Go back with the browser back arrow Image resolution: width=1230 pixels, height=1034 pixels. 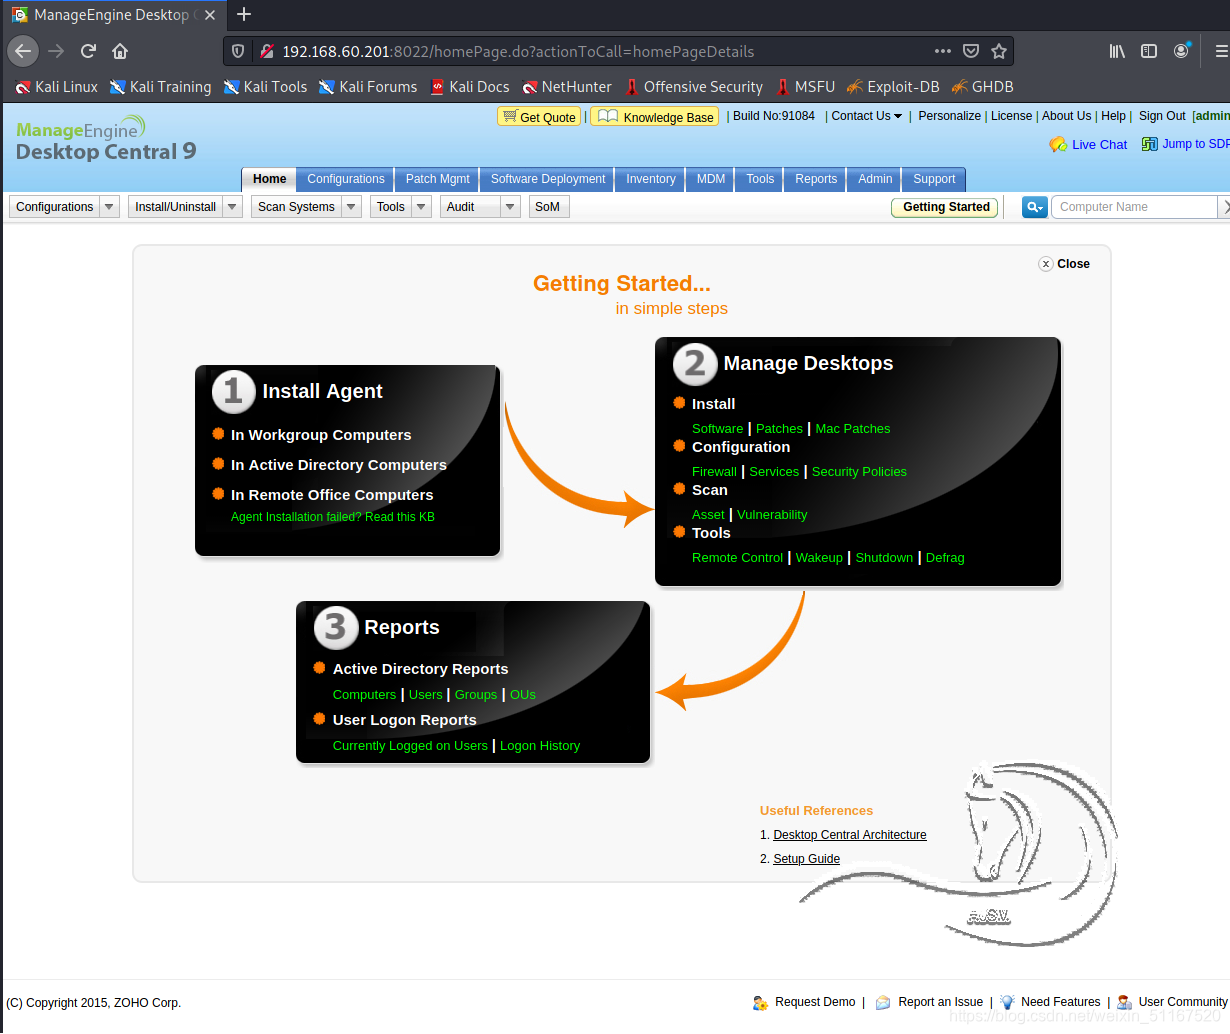click(x=24, y=51)
